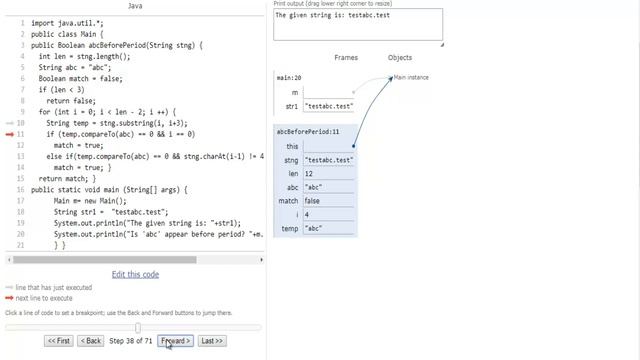Image resolution: width=640 pixels, height=360 pixels.
Task: Click the red arrow in the next line legend
Action: pos(9,298)
